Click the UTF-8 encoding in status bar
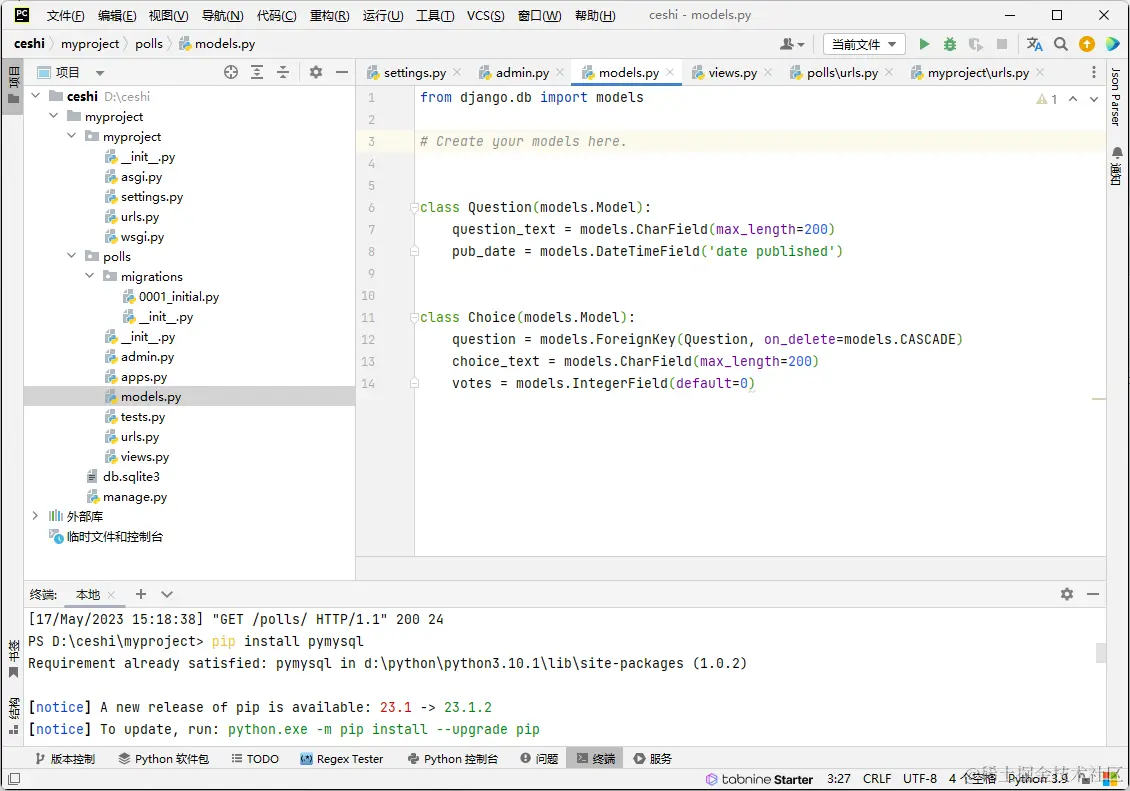This screenshot has width=1130, height=791. [920, 778]
